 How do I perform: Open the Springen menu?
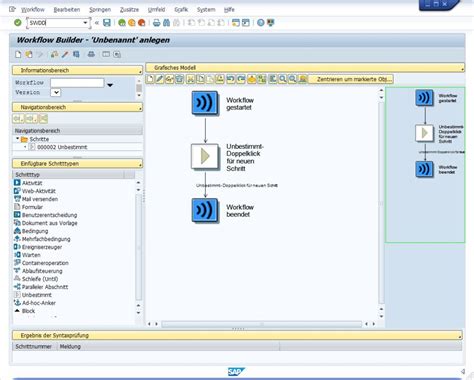(100, 10)
